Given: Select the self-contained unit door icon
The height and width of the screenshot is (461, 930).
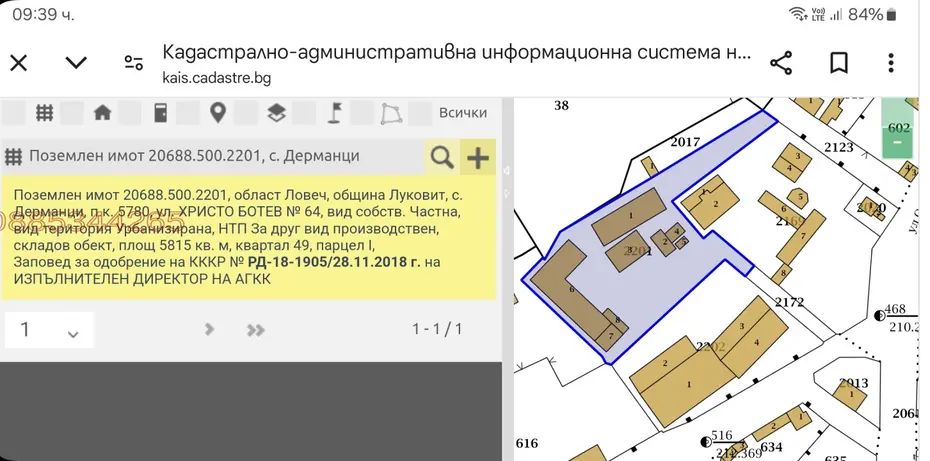Looking at the screenshot, I should pos(160,113).
